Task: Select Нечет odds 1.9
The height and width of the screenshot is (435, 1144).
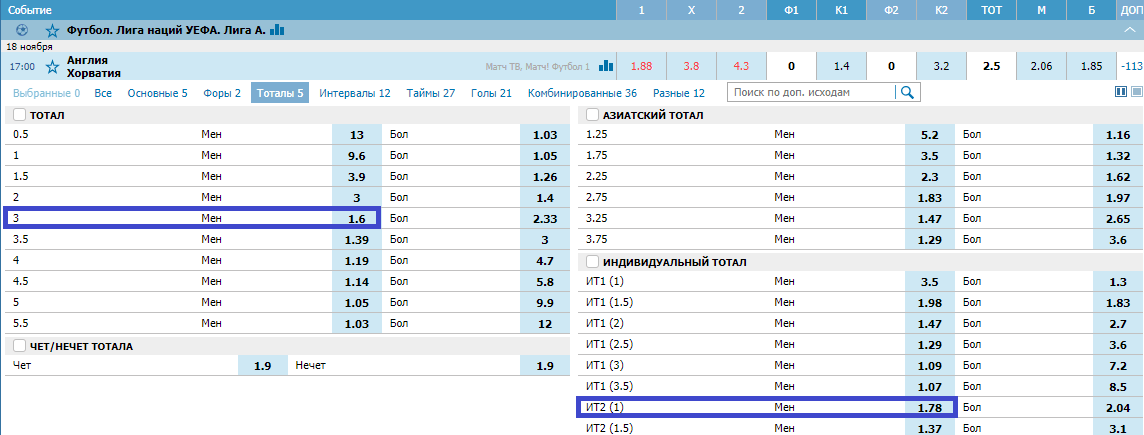Action: tap(545, 366)
